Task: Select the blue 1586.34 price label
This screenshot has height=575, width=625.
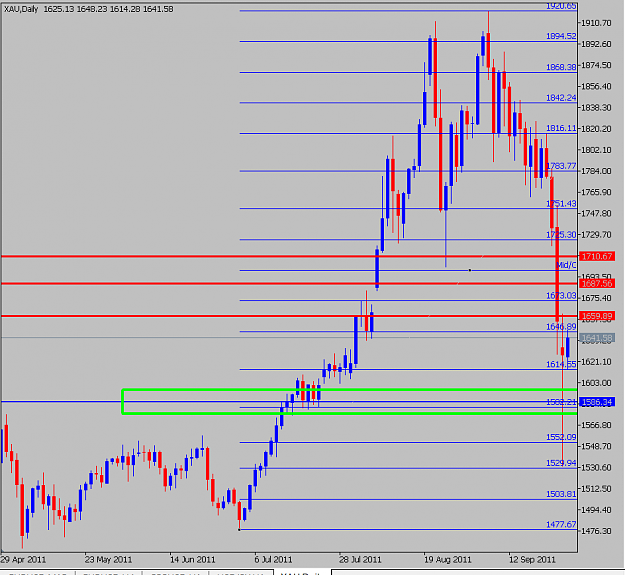Action: click(x=597, y=402)
